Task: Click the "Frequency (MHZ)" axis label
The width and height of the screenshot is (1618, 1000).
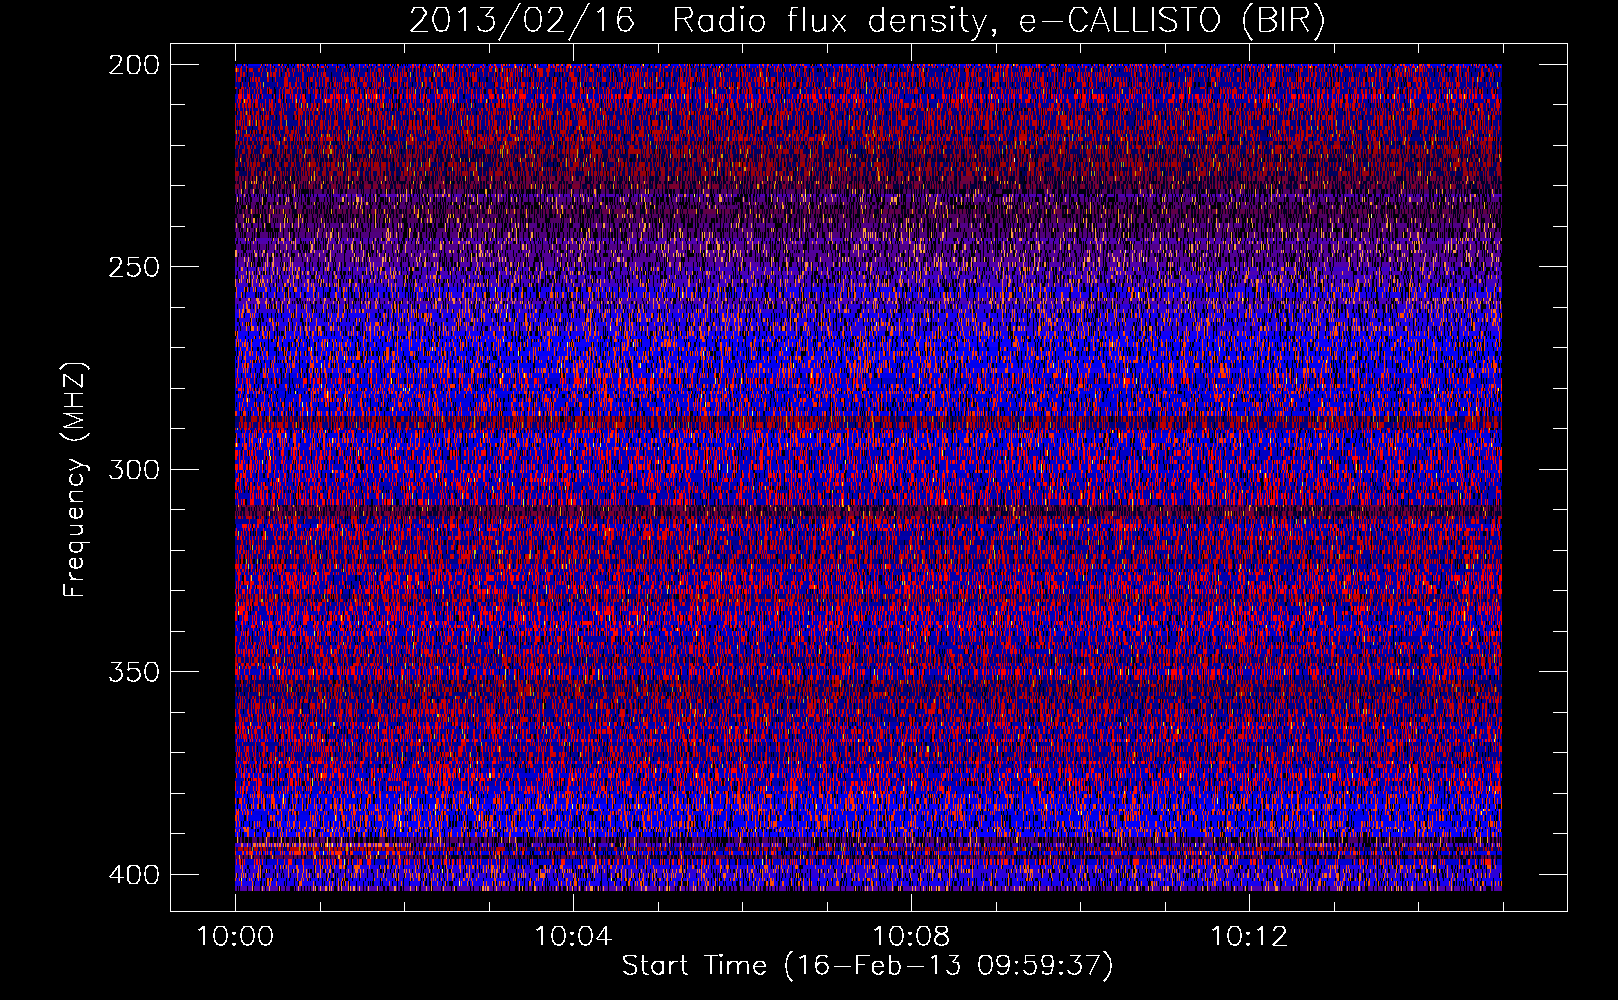Action: coord(75,479)
